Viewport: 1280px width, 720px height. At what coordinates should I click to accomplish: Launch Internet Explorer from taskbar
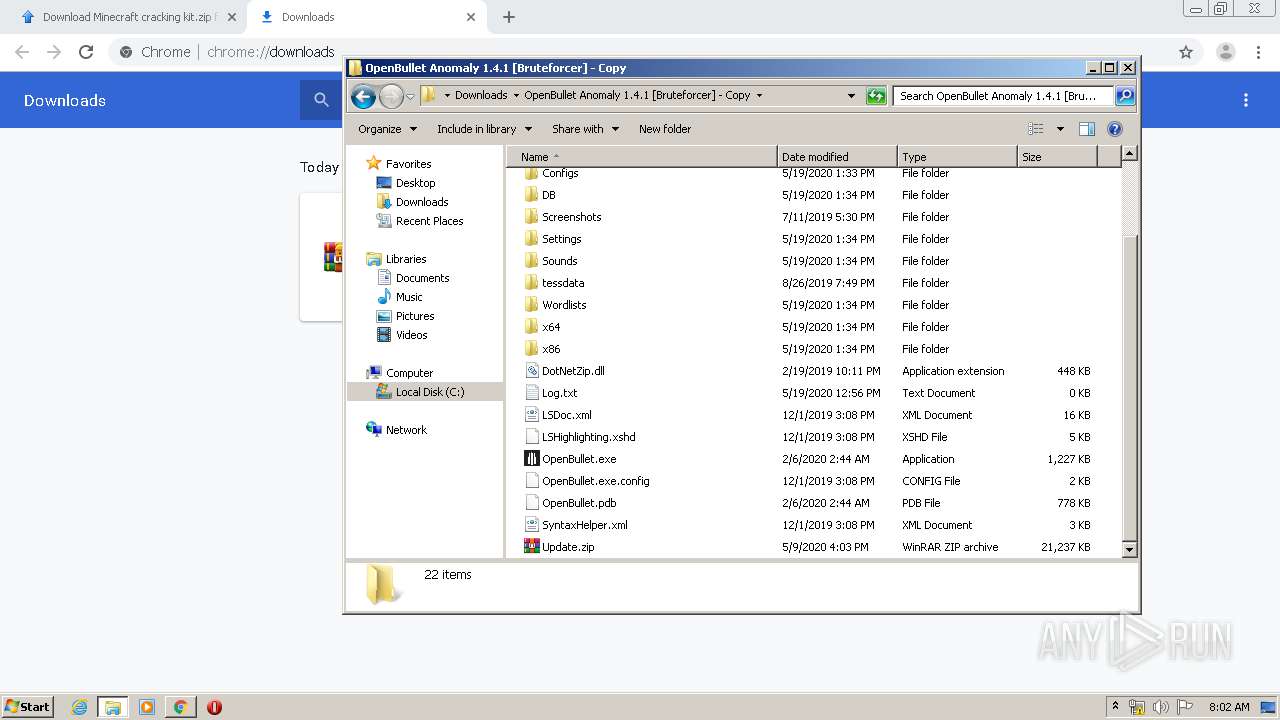(x=79, y=707)
